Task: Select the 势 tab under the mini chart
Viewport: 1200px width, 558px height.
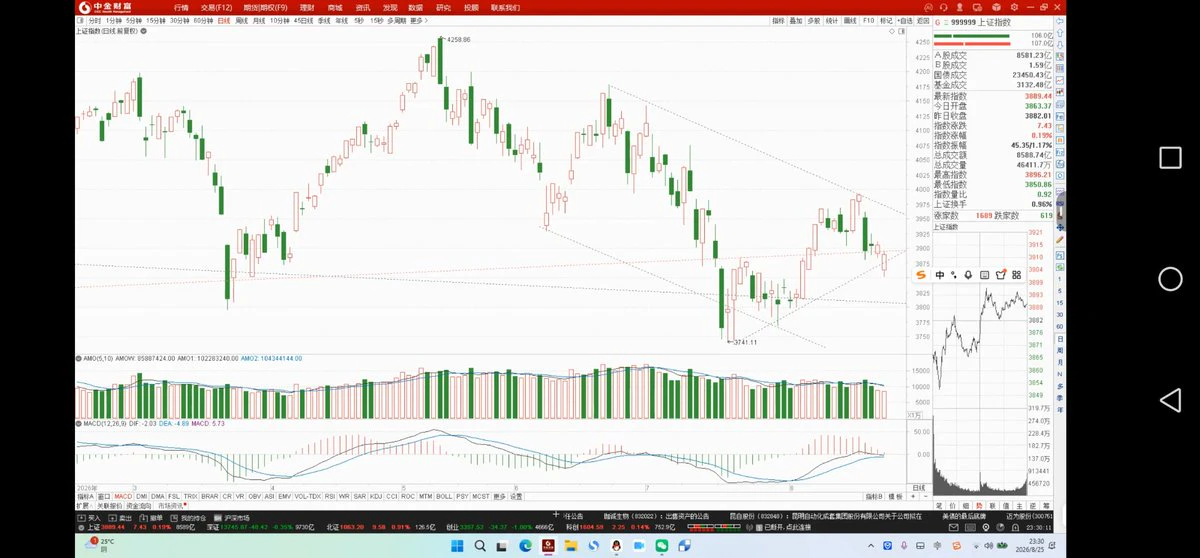Action: tap(978, 507)
